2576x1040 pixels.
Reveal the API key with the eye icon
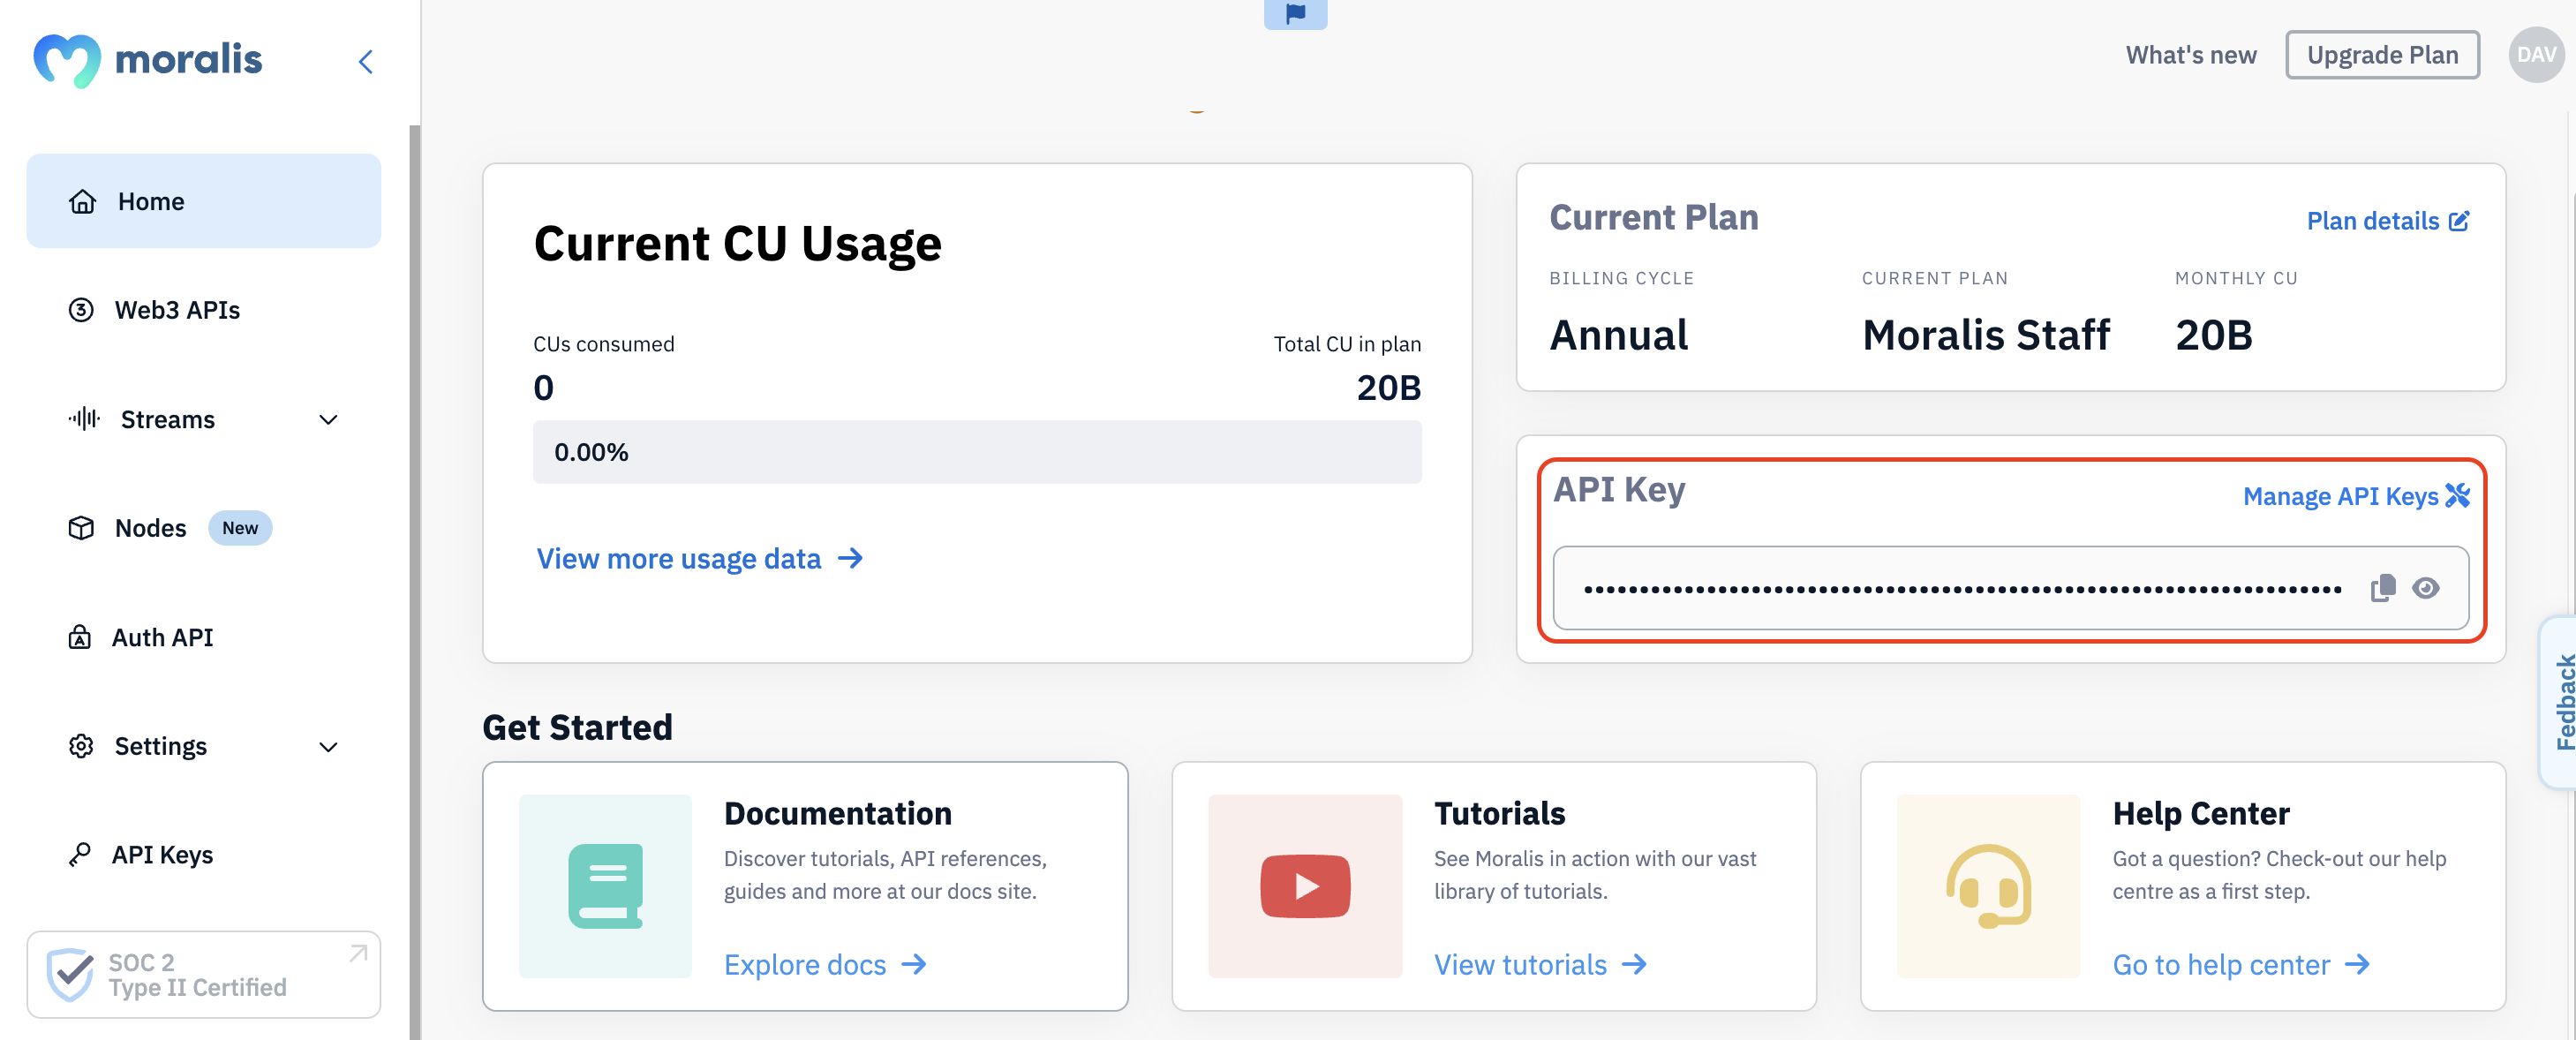(2426, 588)
